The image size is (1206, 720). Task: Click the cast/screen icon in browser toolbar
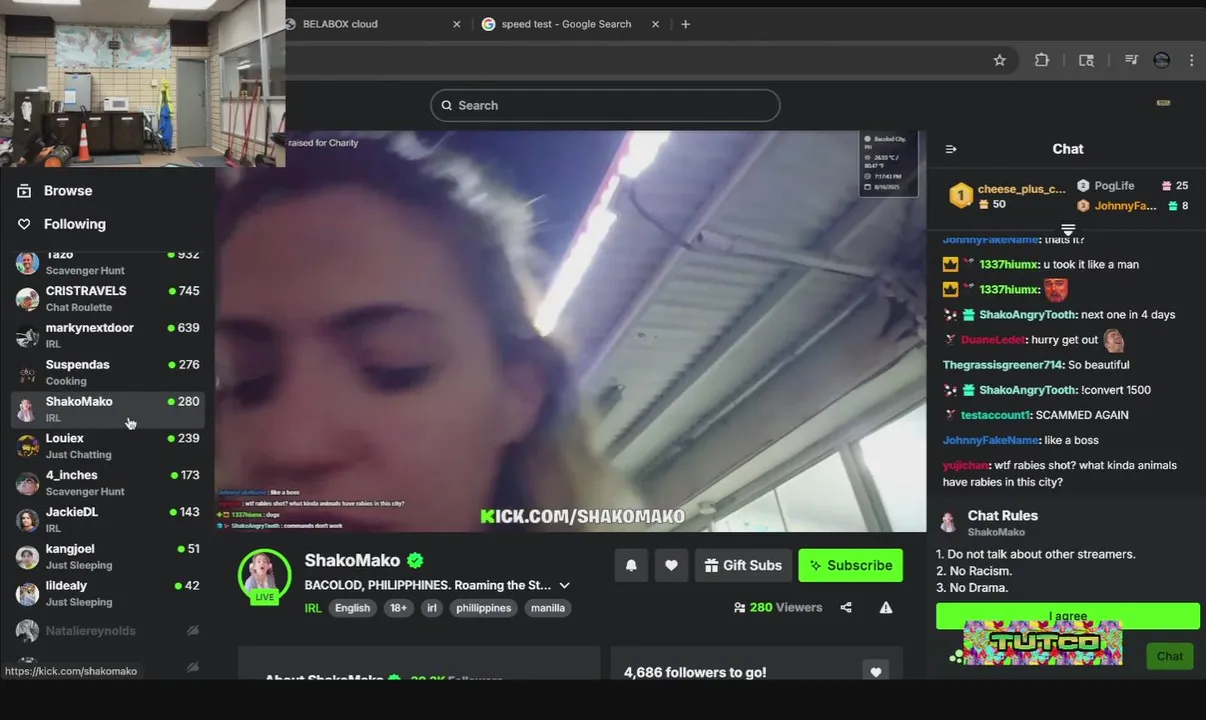[x=1086, y=60]
